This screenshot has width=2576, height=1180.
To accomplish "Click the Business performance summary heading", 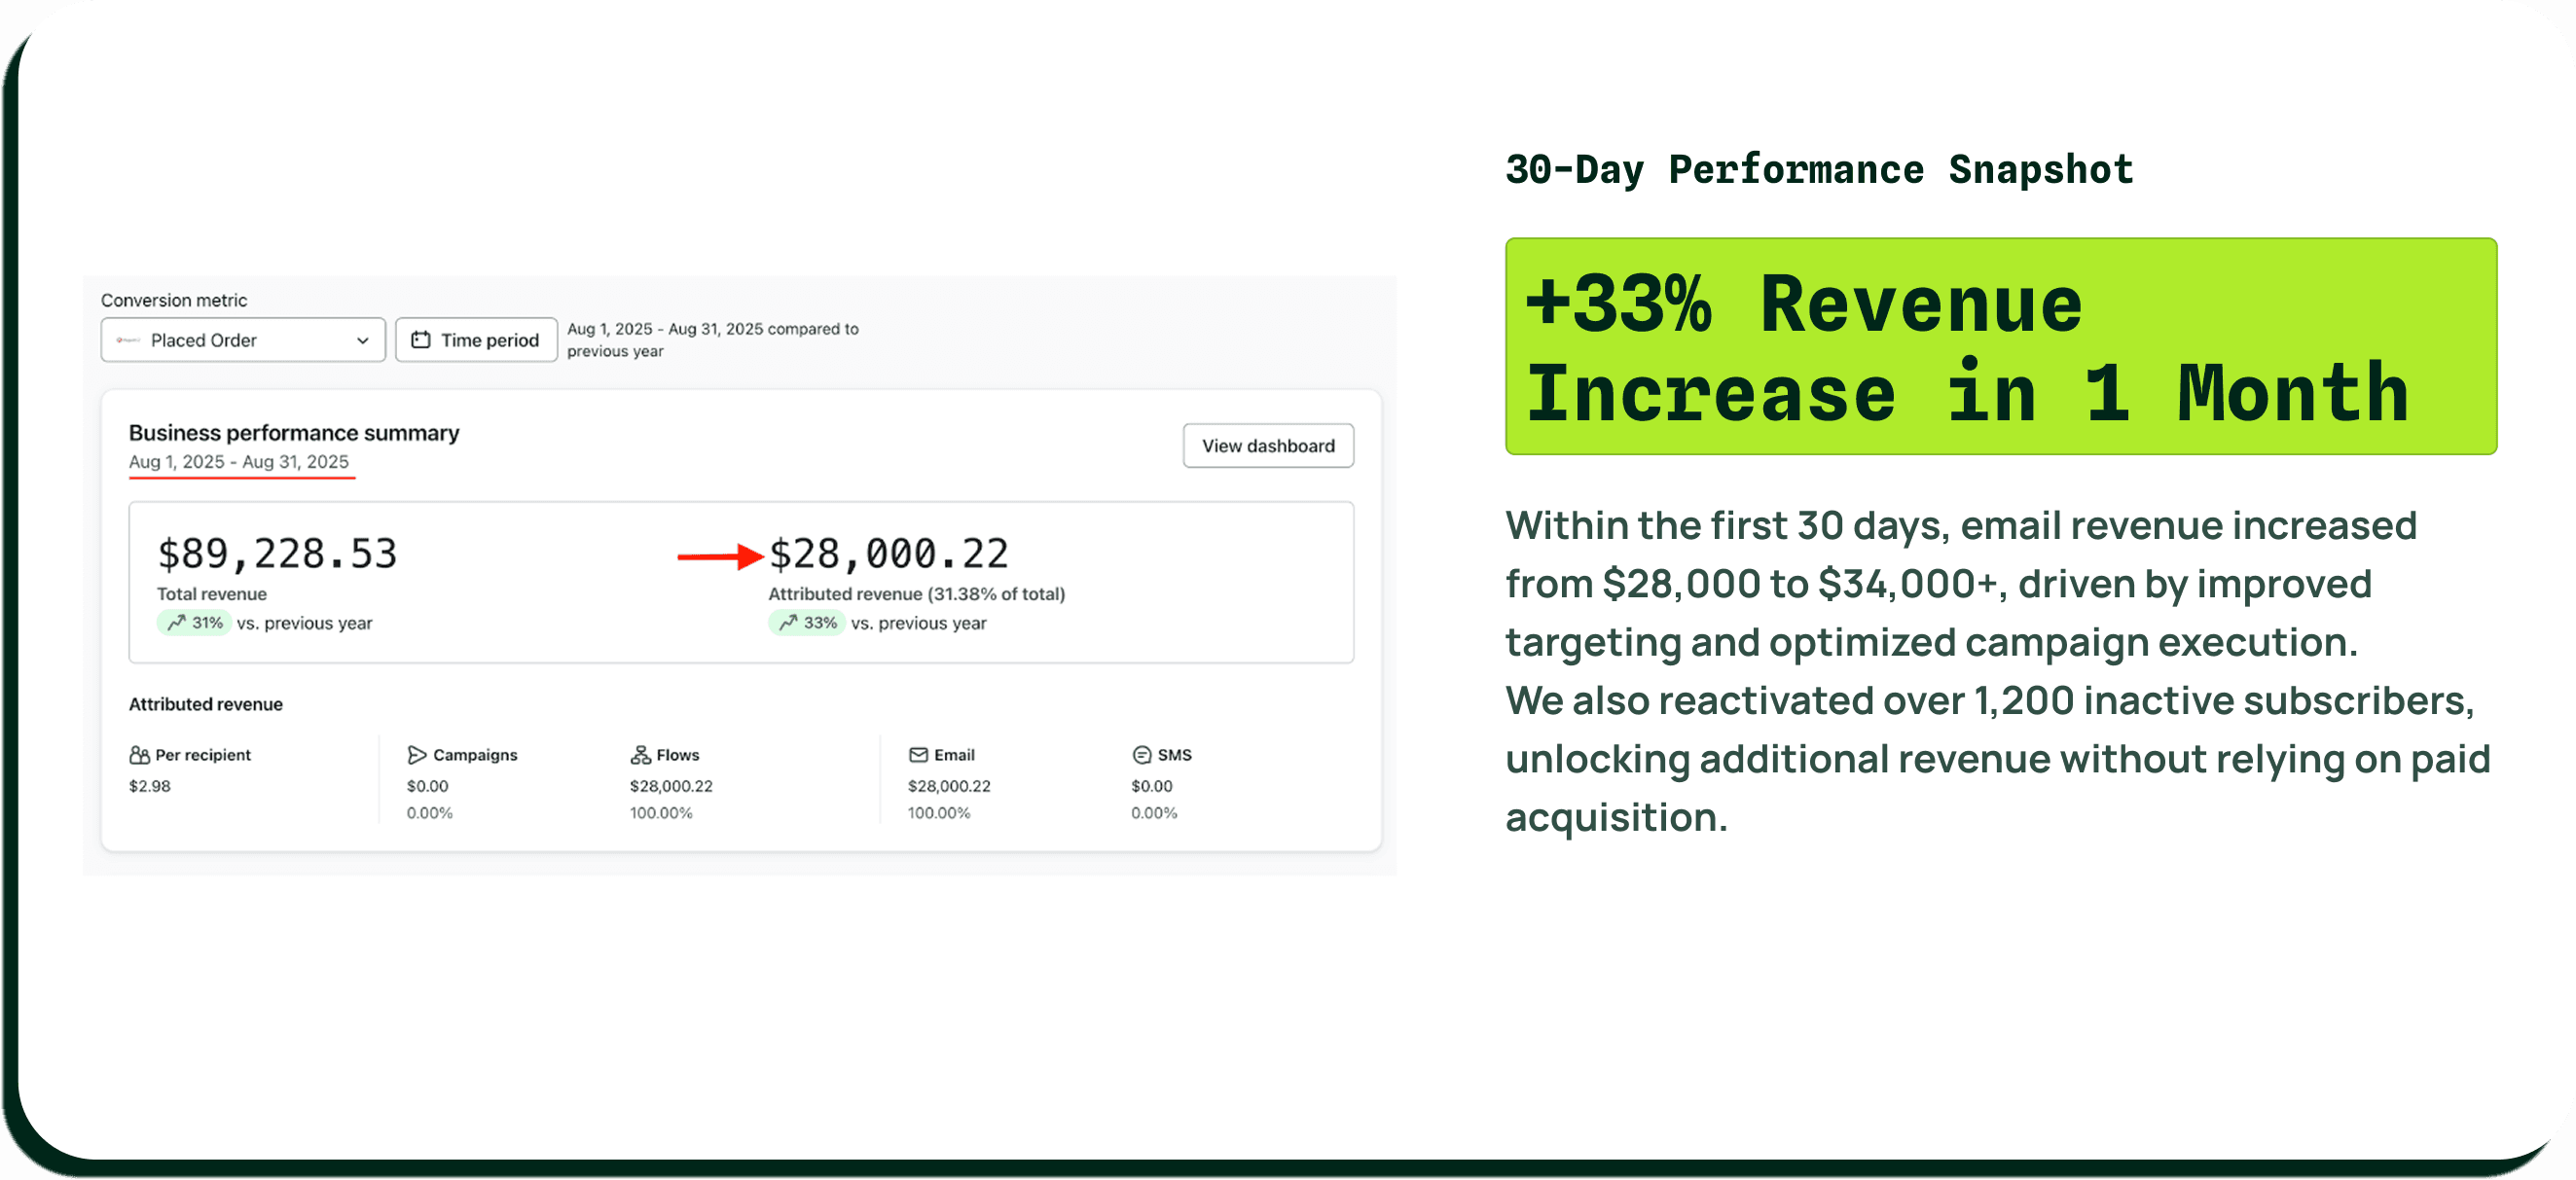I will (294, 433).
